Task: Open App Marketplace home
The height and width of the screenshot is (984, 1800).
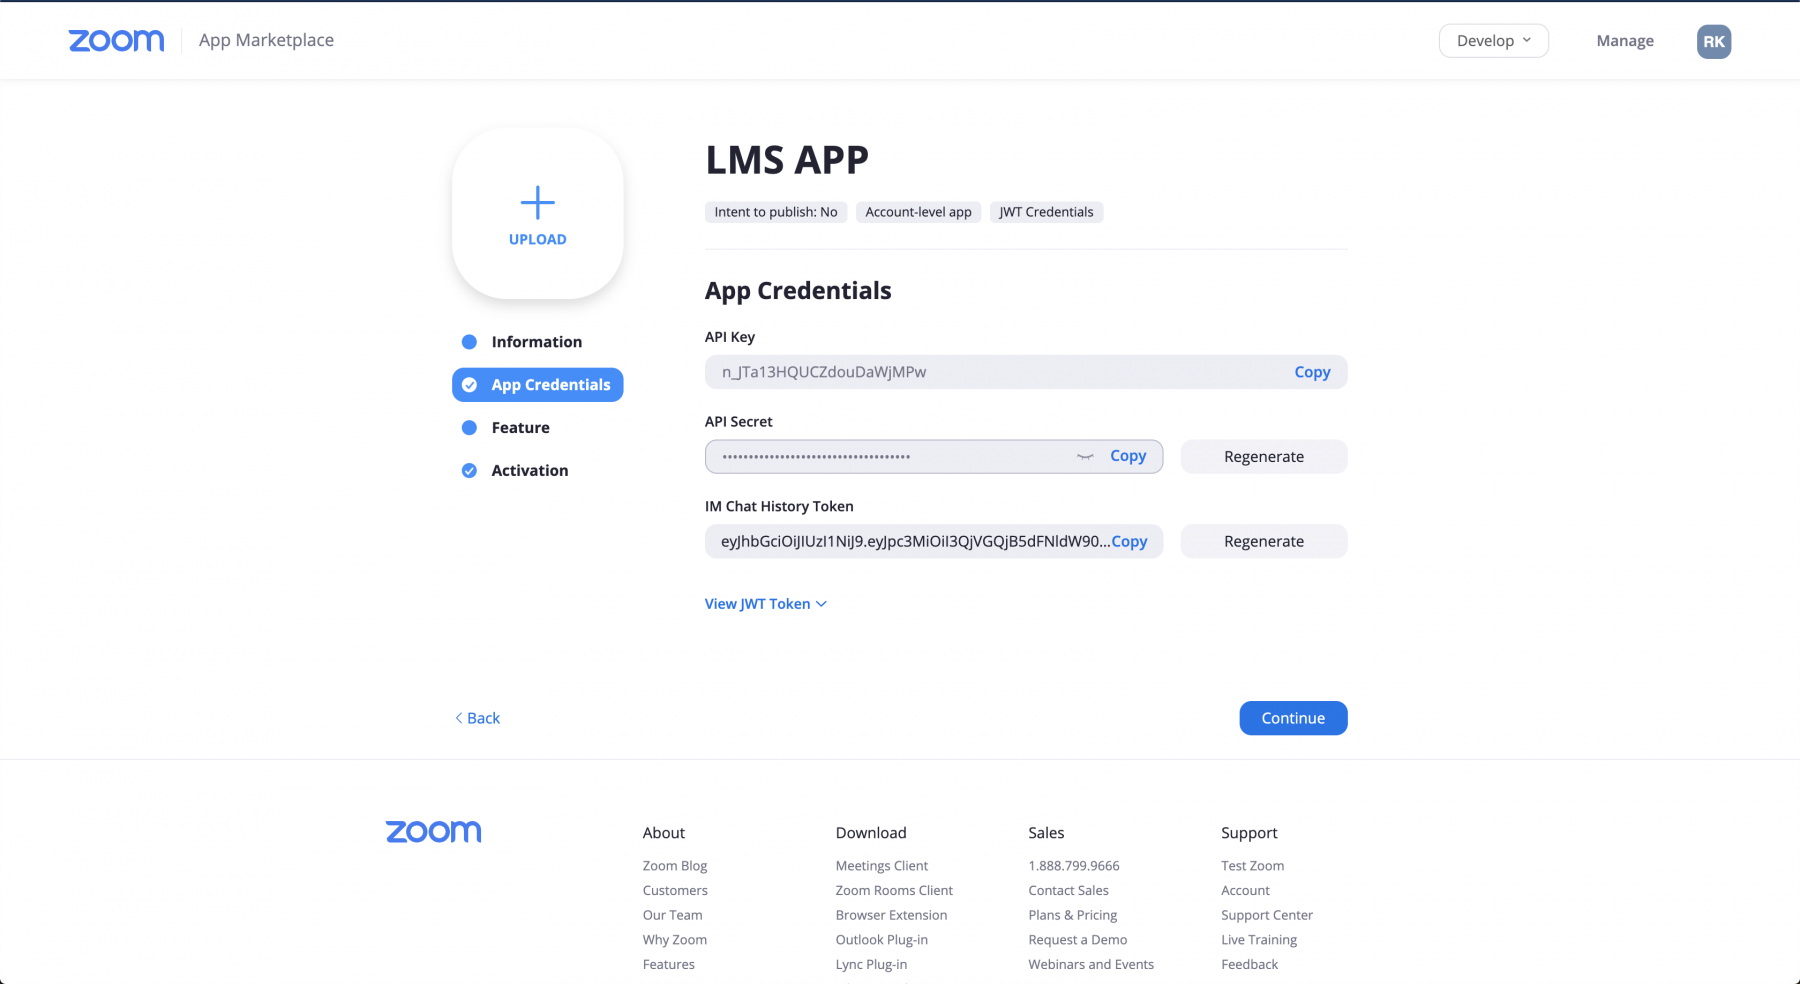Action: click(x=266, y=40)
